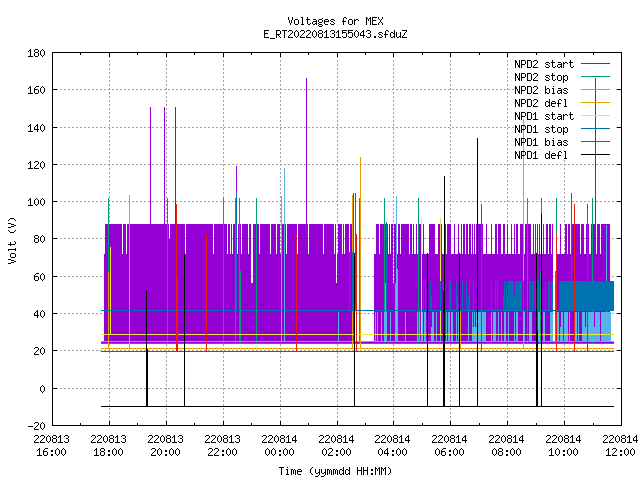Click the y-axis tick value 40
Viewport: 640px width, 480px height.
(39, 314)
